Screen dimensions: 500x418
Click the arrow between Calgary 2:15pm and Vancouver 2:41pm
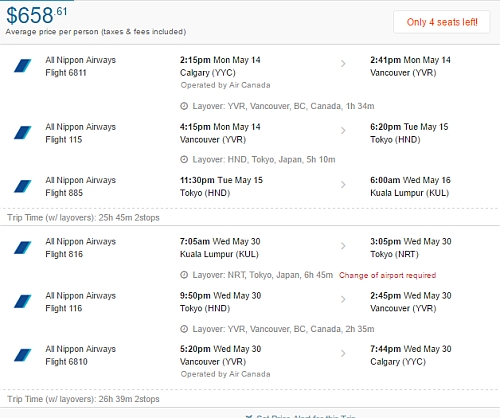[343, 64]
